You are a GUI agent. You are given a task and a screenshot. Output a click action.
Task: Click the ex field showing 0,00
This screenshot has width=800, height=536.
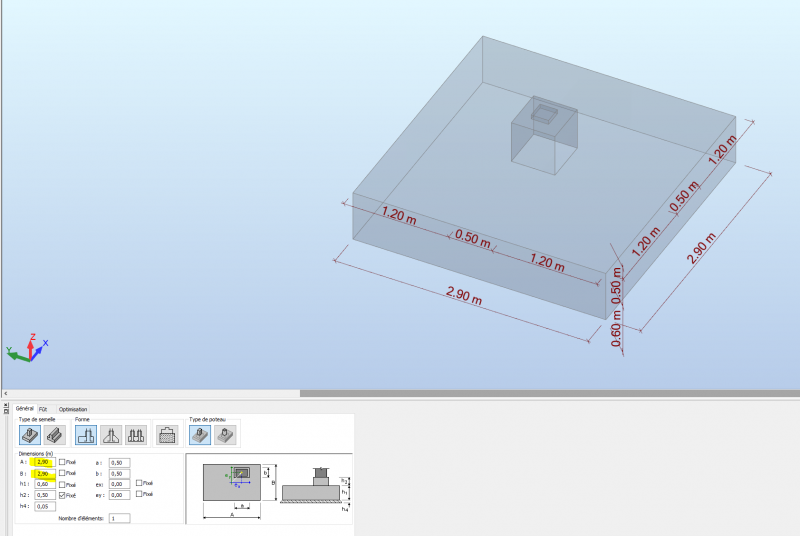(119, 484)
